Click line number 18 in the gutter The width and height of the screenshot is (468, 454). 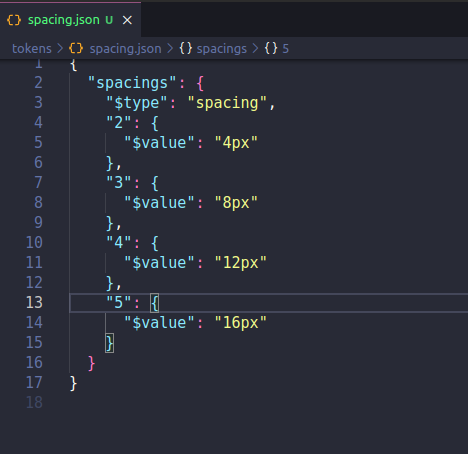[34, 403]
